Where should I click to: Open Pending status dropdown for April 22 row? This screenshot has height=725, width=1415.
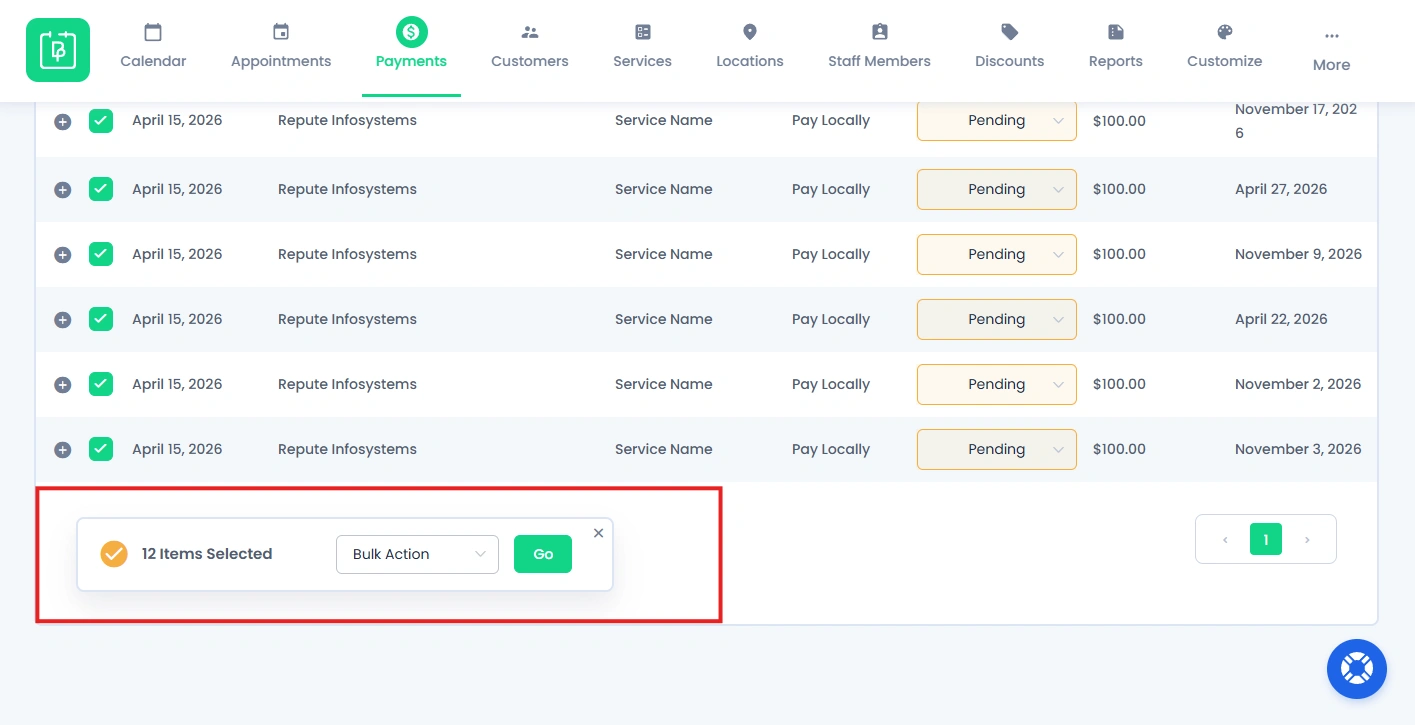(x=997, y=319)
